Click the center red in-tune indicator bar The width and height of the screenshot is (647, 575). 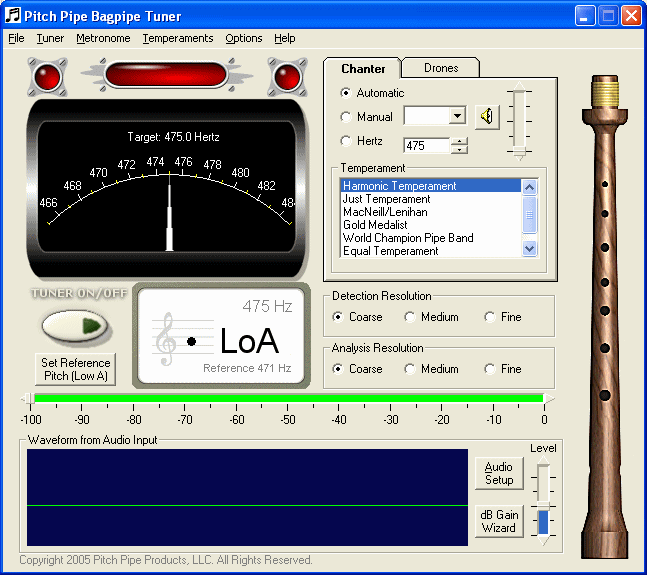166,76
